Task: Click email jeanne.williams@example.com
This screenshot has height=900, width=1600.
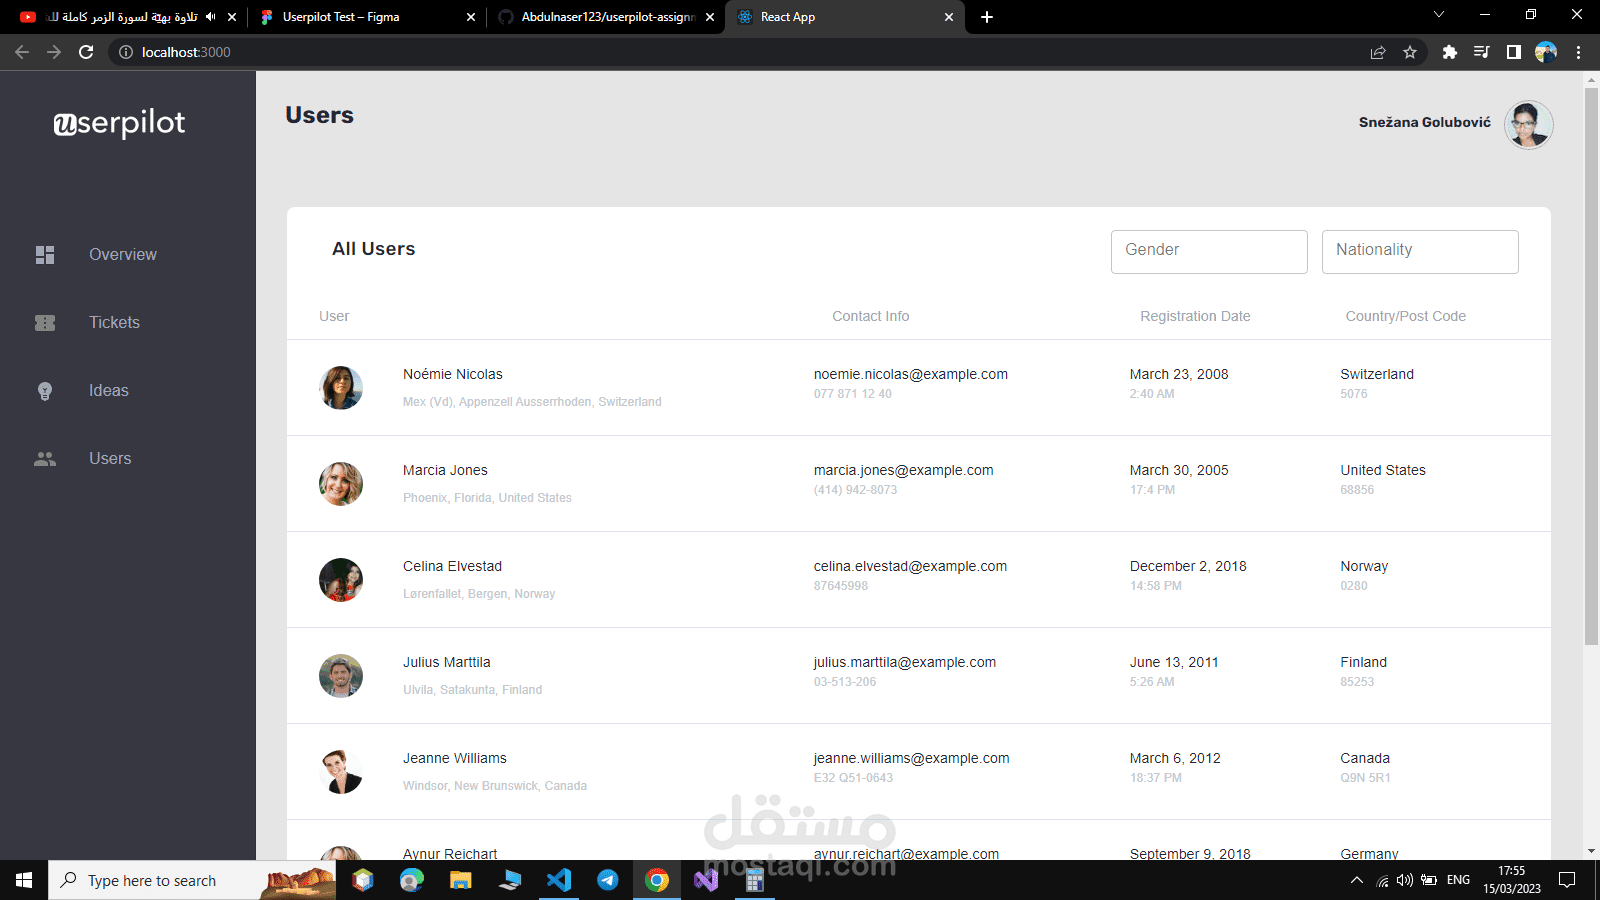Action: (912, 758)
